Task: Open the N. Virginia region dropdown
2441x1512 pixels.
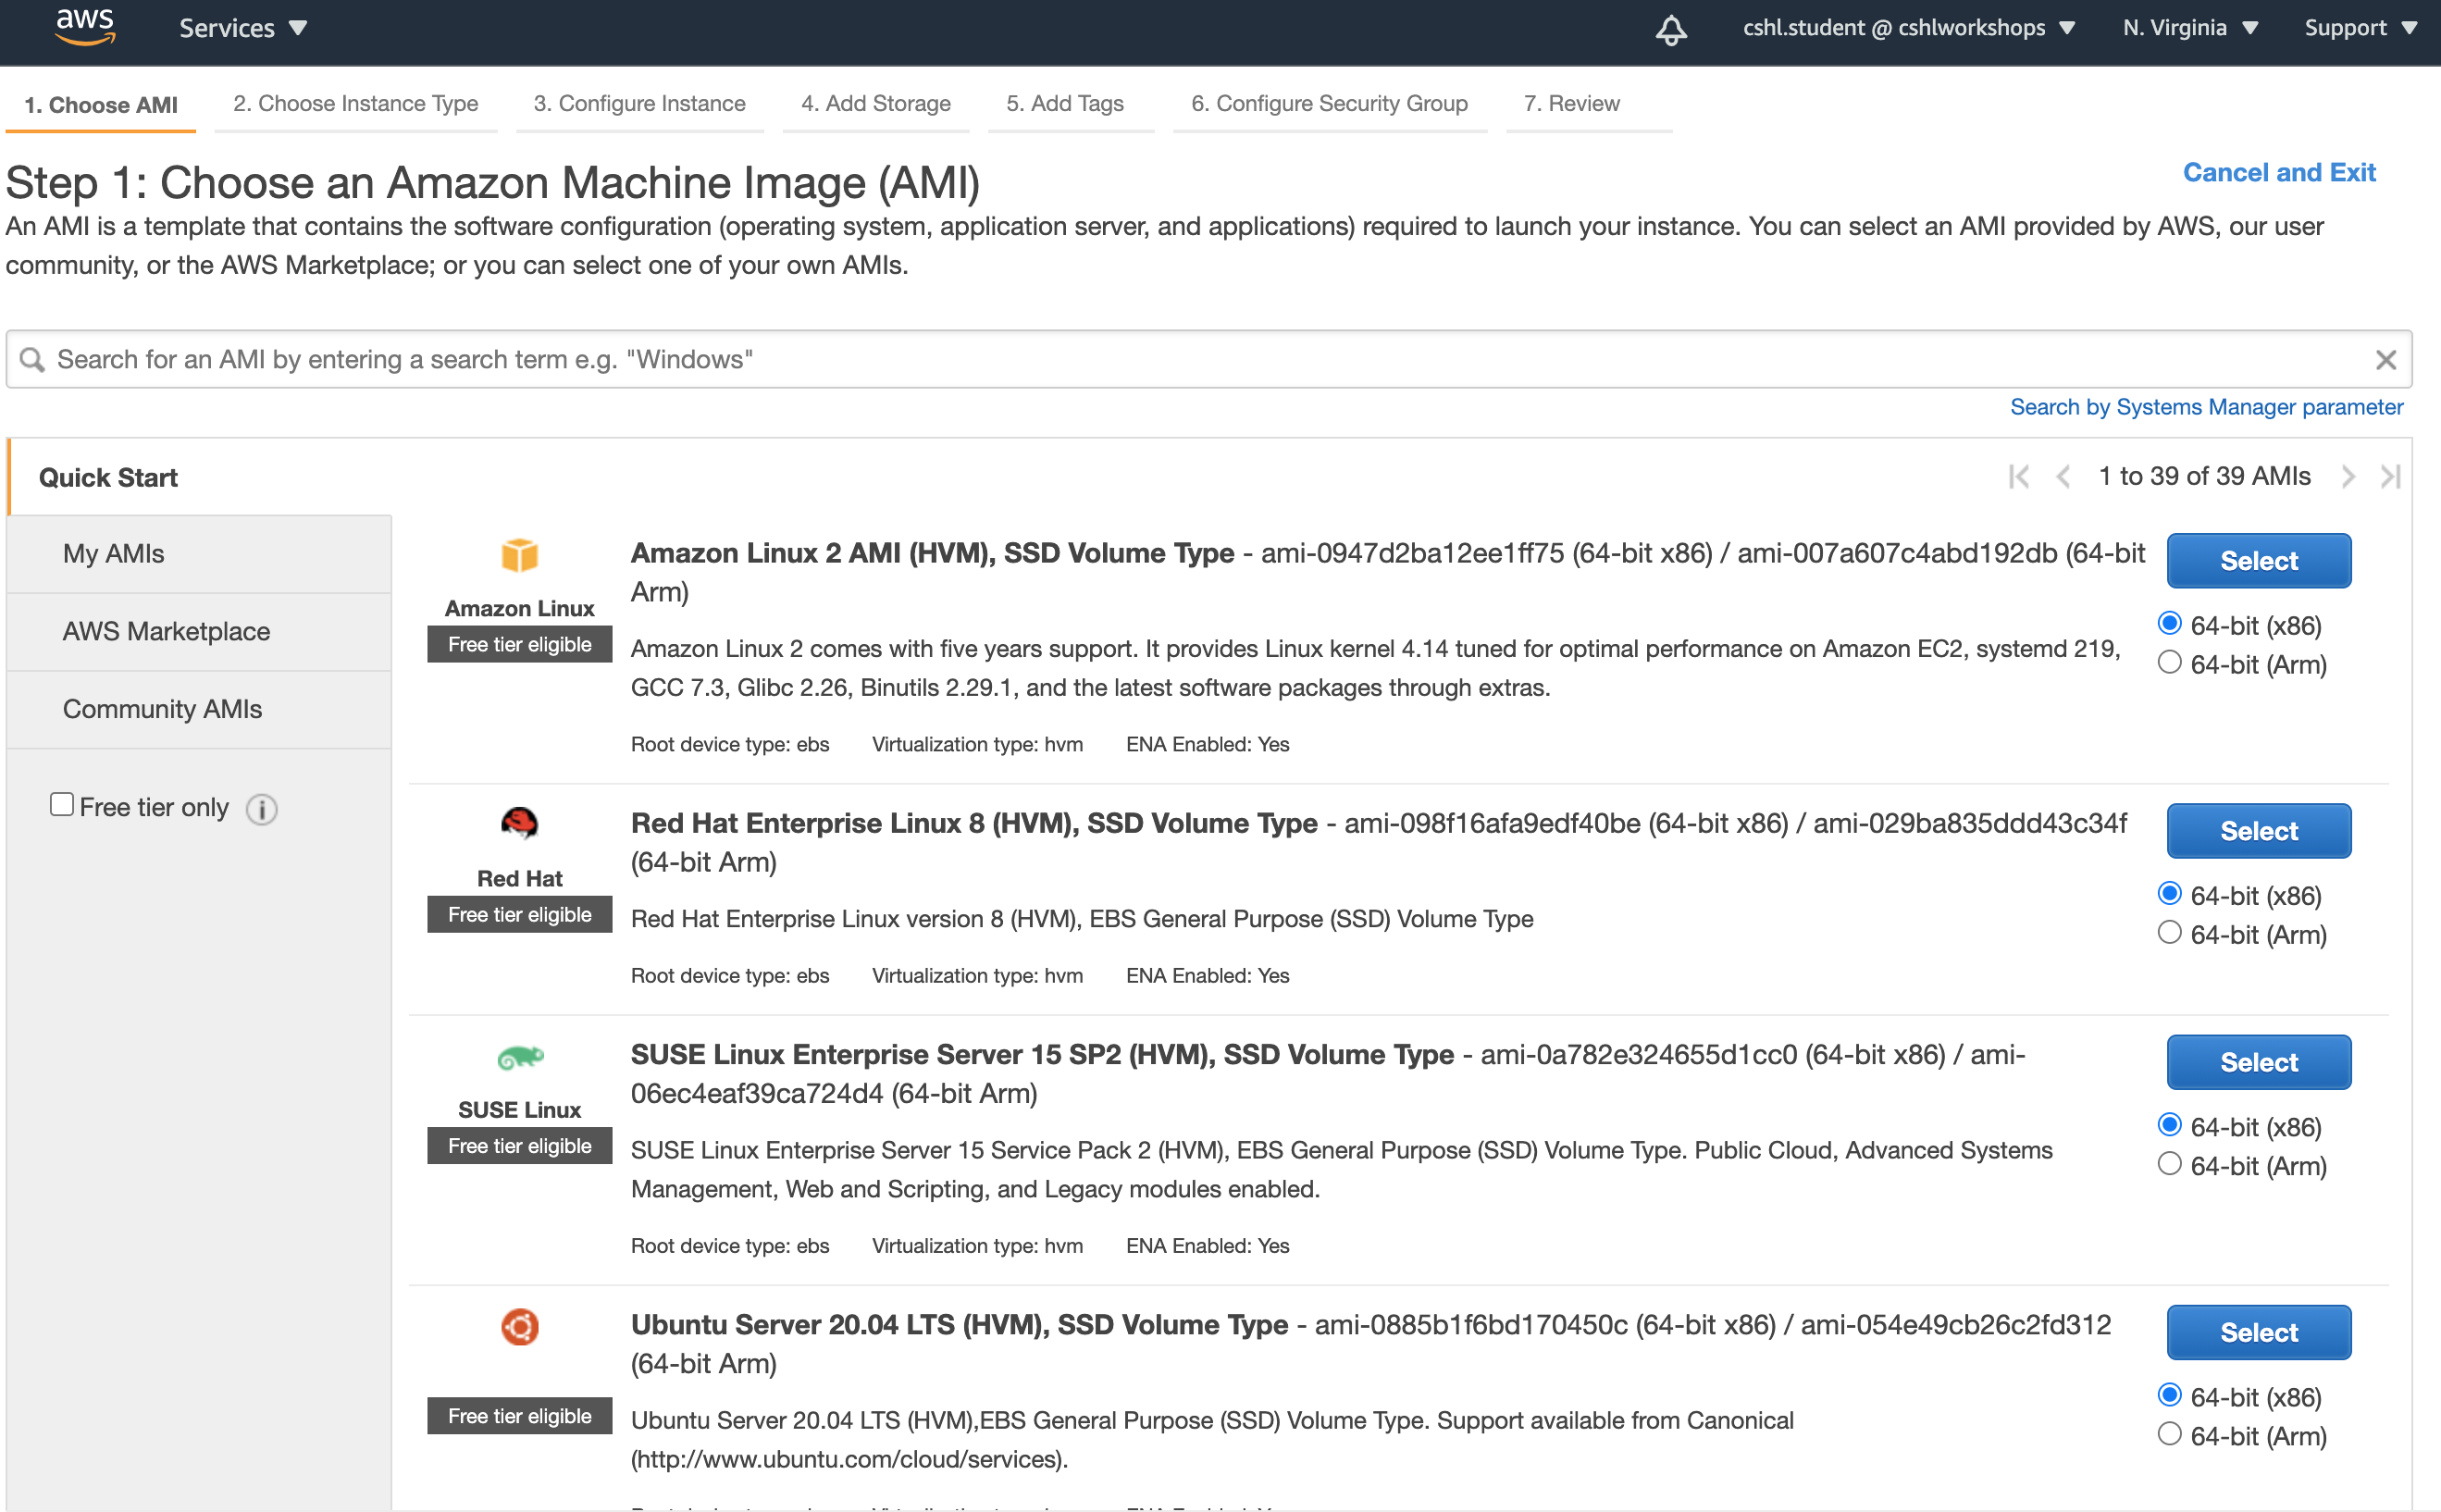Action: 2190,27
